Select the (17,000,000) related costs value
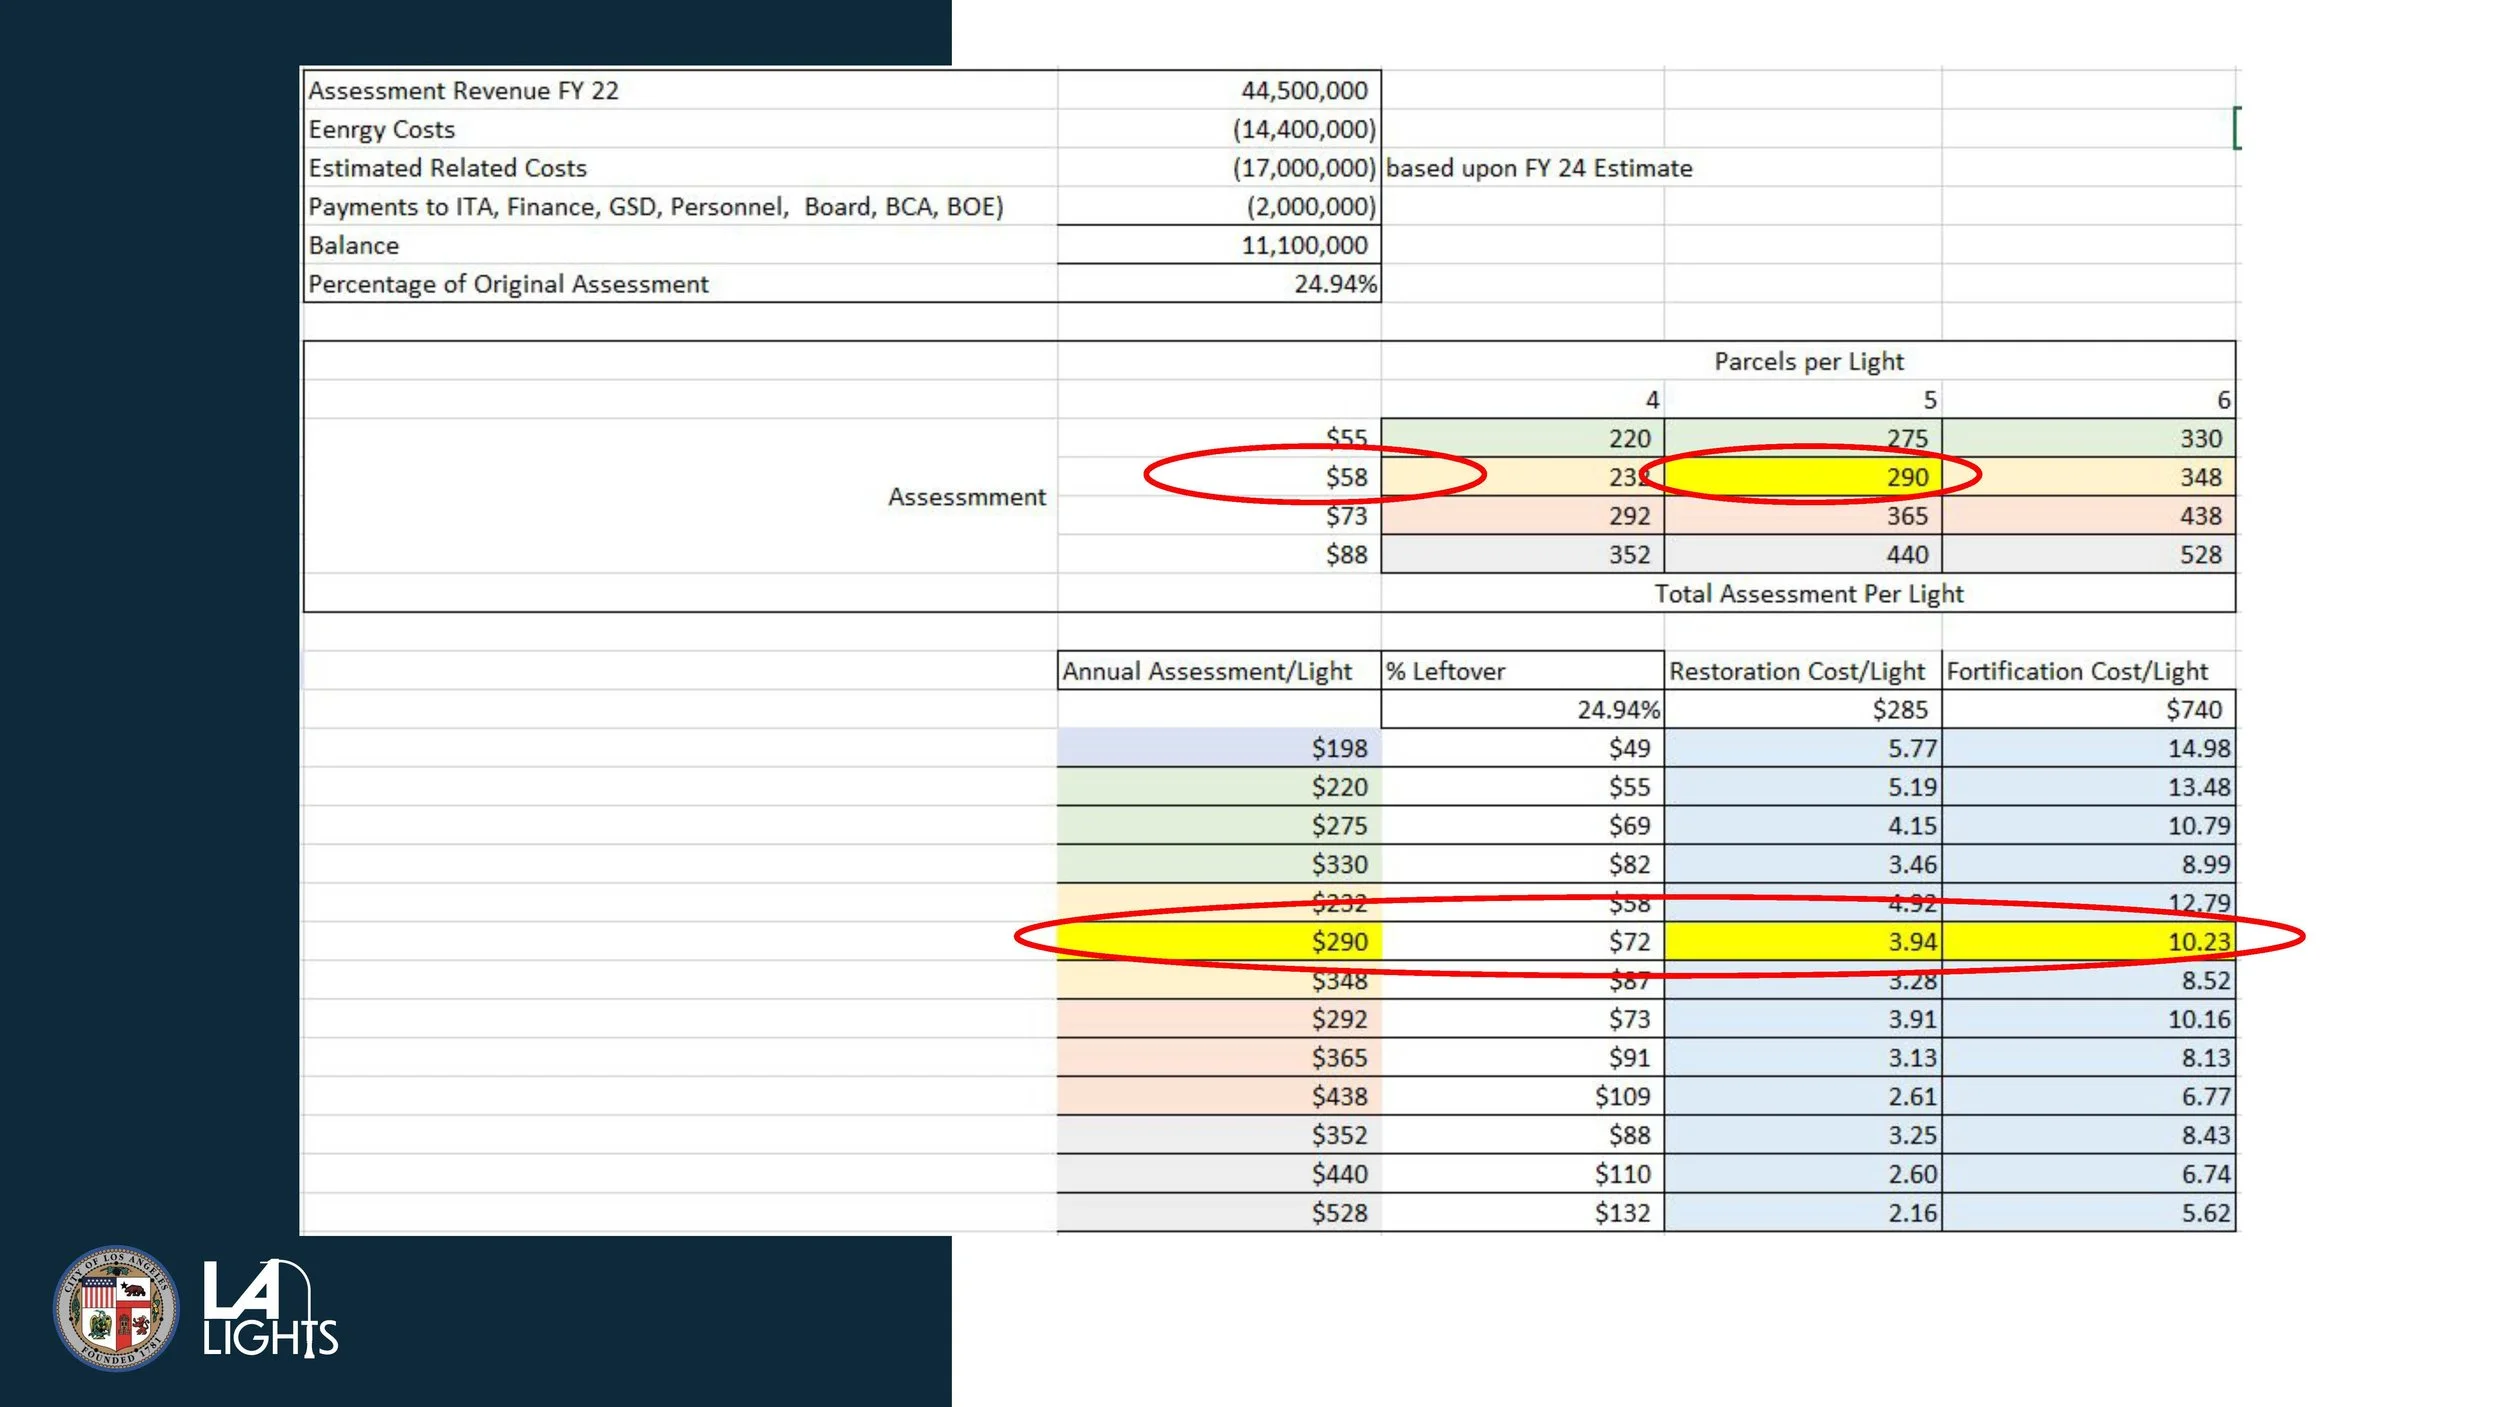 [x=1219, y=168]
